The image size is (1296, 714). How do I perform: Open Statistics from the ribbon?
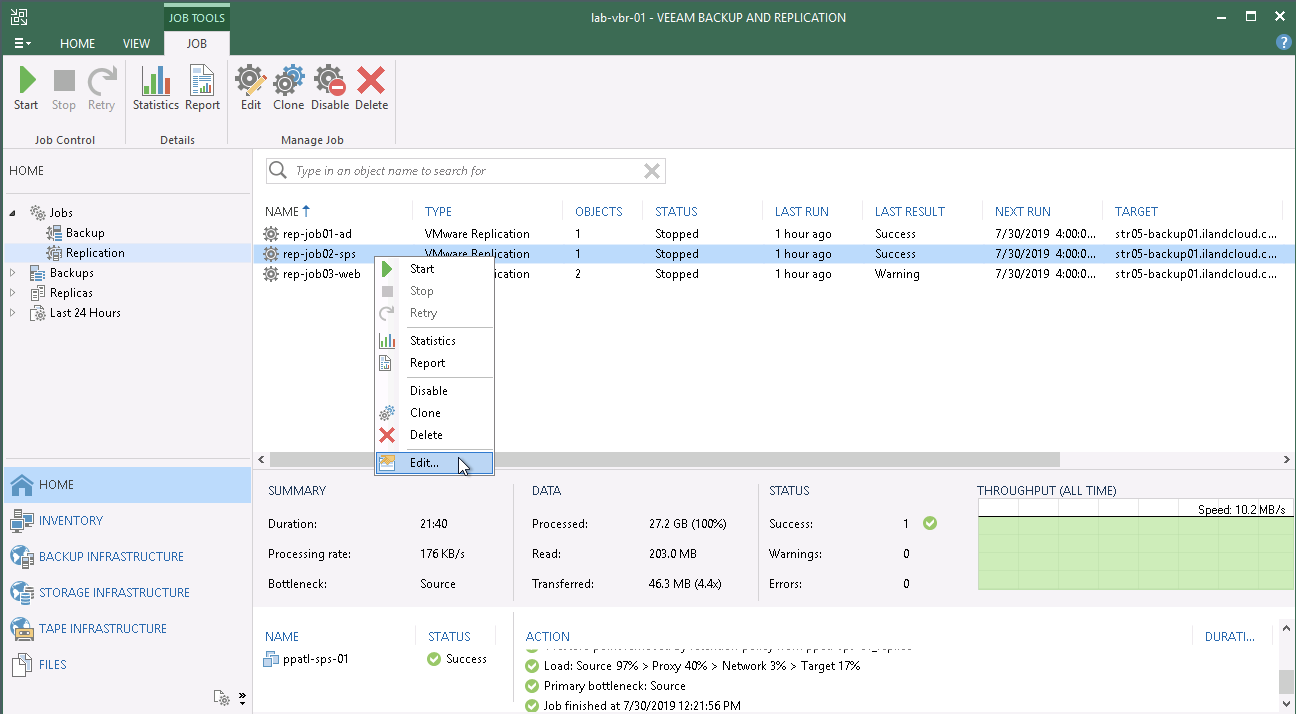pos(155,88)
